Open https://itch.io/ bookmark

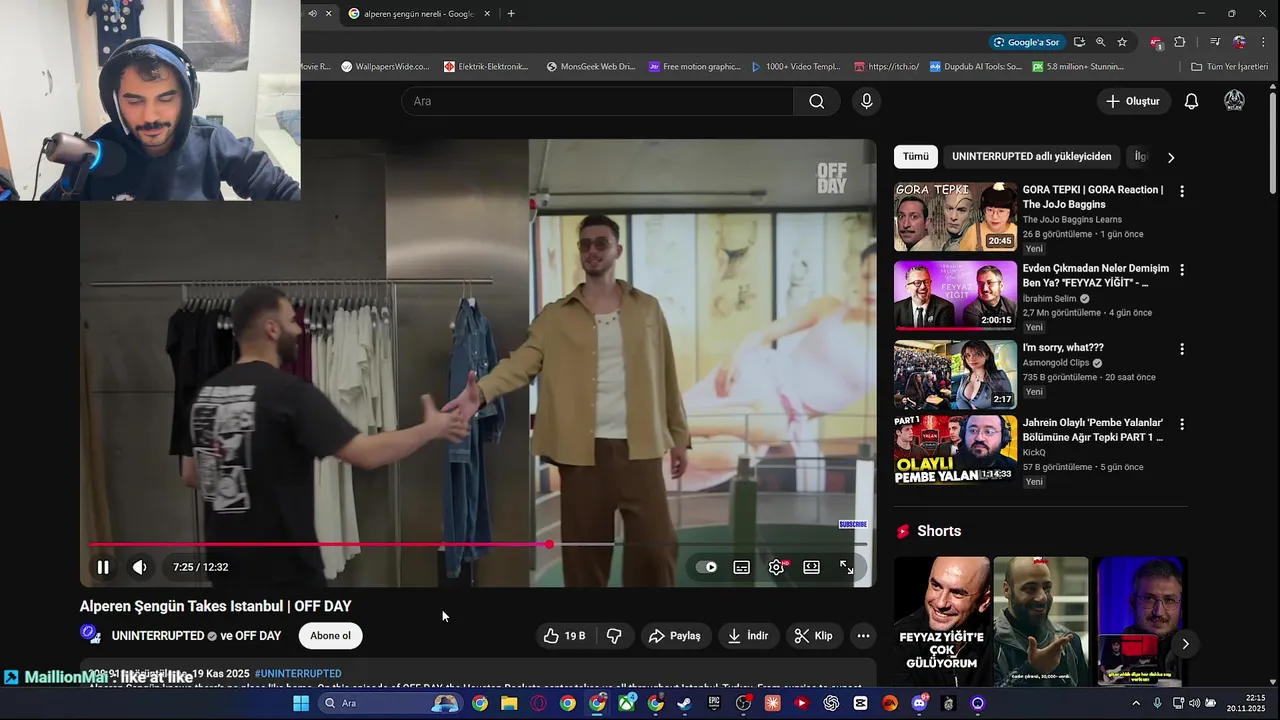coord(886,67)
